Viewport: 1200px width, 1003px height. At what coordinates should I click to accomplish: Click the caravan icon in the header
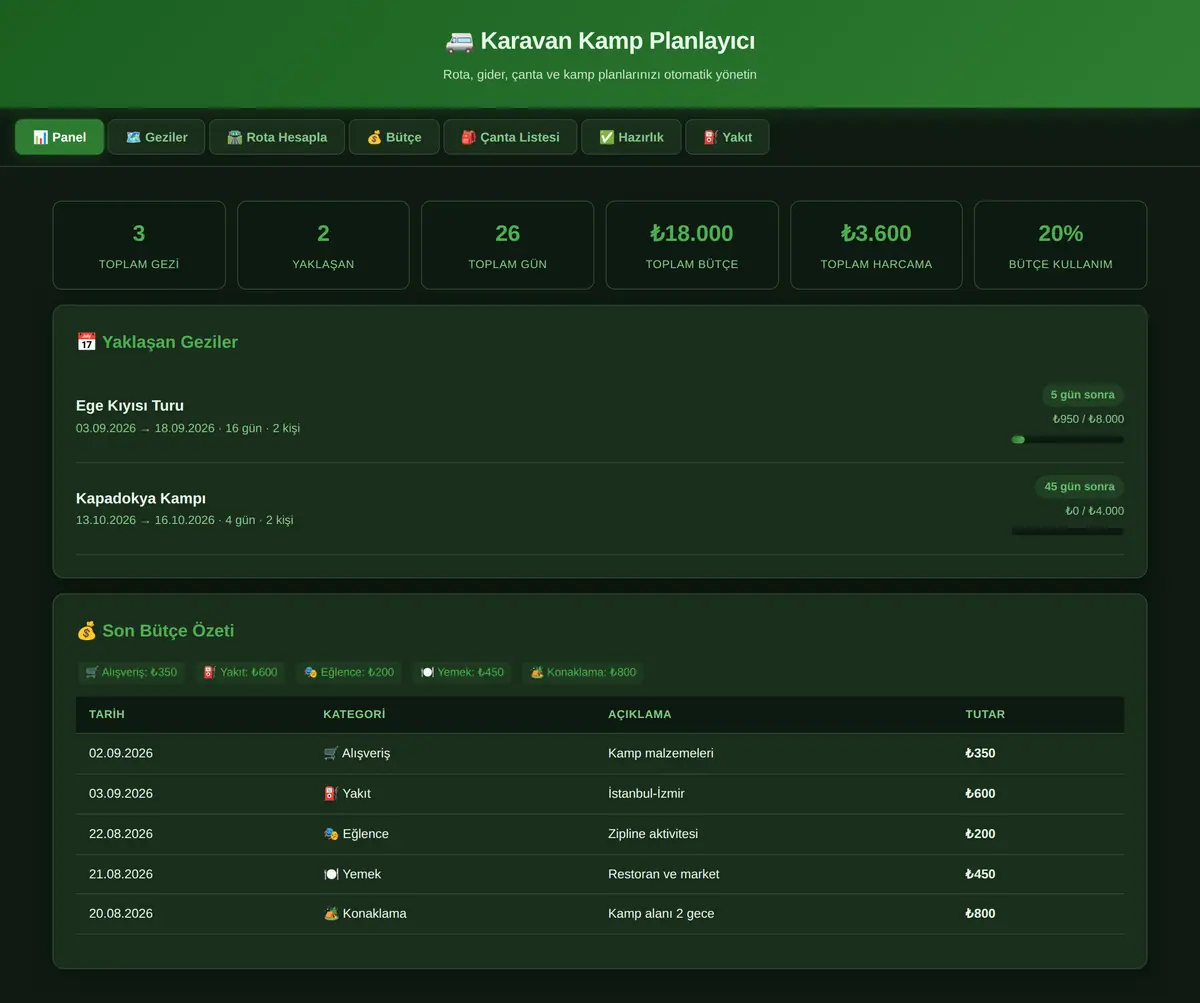pos(459,41)
